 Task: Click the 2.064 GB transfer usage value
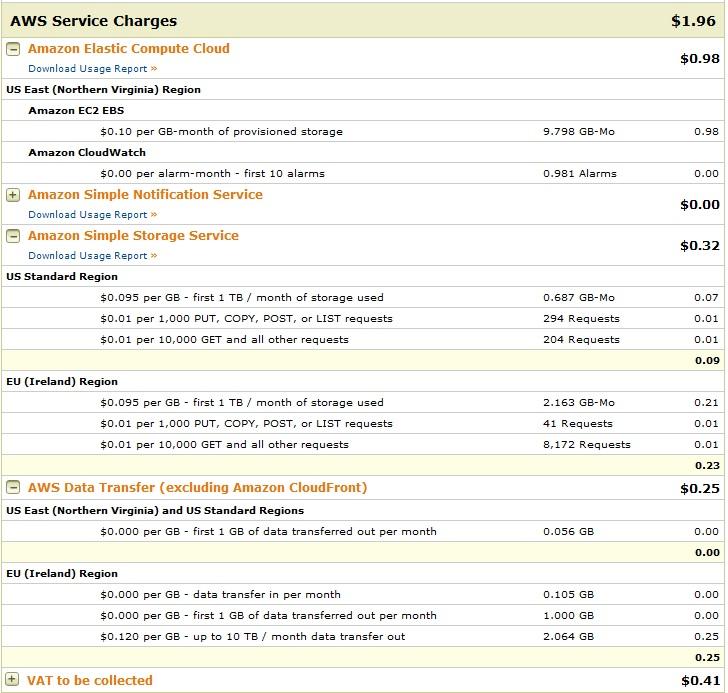point(569,636)
